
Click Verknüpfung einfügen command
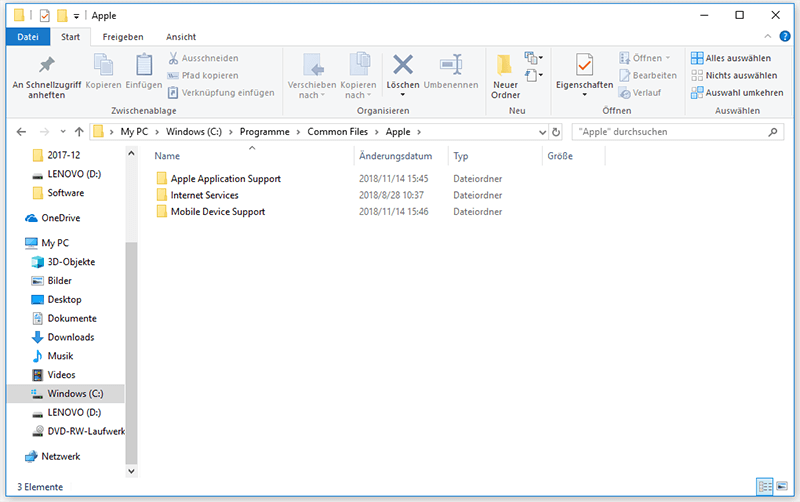pos(221,93)
